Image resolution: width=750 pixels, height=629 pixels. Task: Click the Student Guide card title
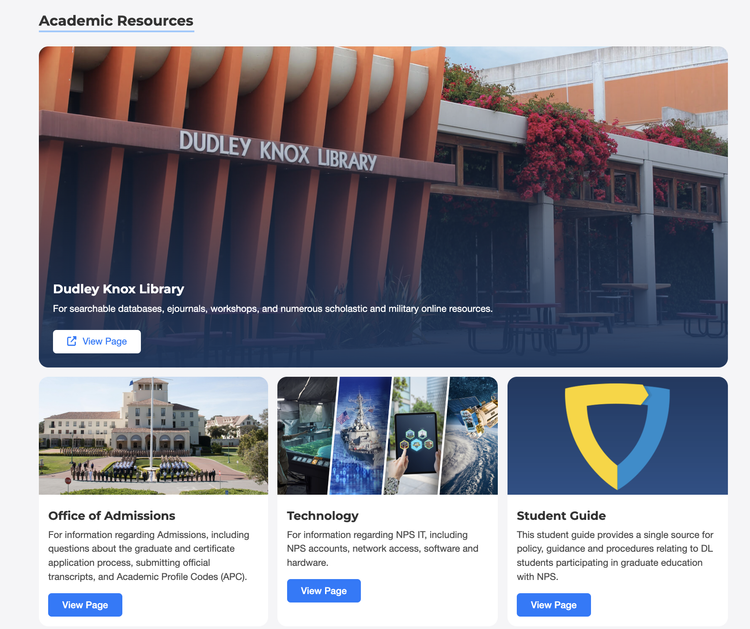click(561, 516)
